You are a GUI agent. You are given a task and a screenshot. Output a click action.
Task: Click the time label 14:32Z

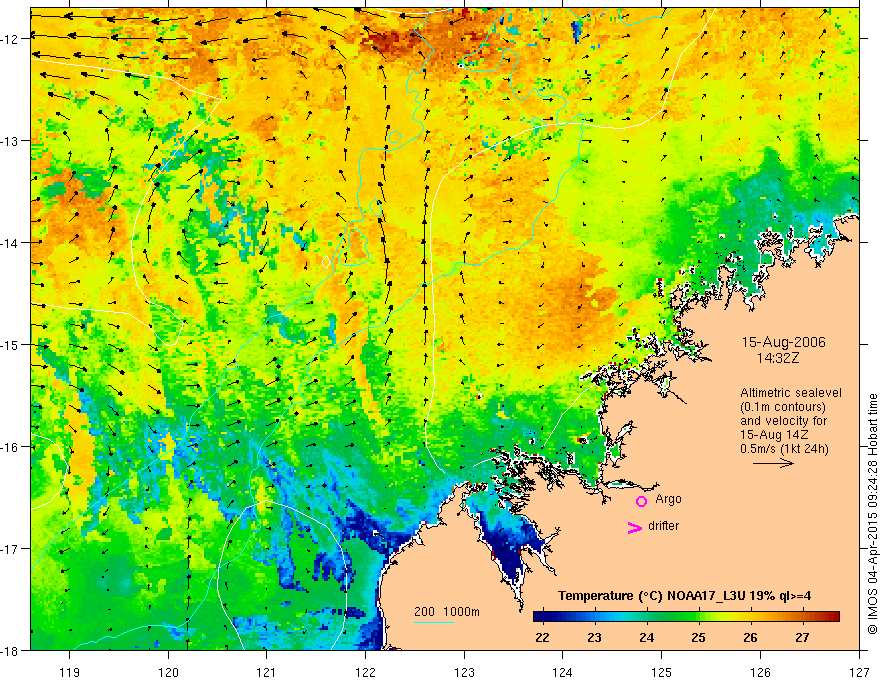(x=778, y=357)
